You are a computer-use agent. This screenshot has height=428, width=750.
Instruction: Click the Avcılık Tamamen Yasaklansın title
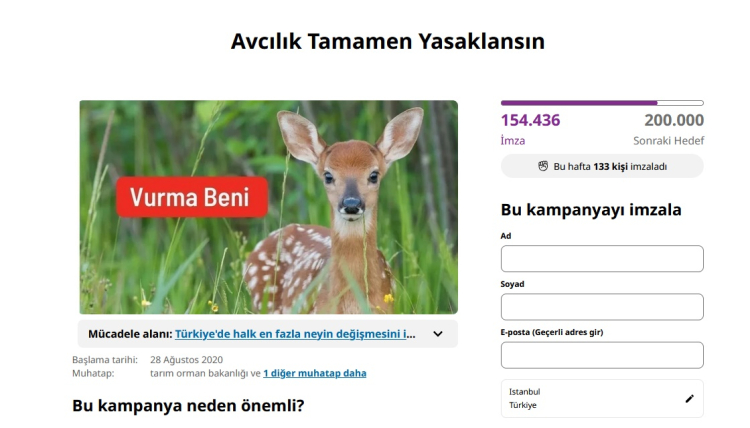(387, 41)
